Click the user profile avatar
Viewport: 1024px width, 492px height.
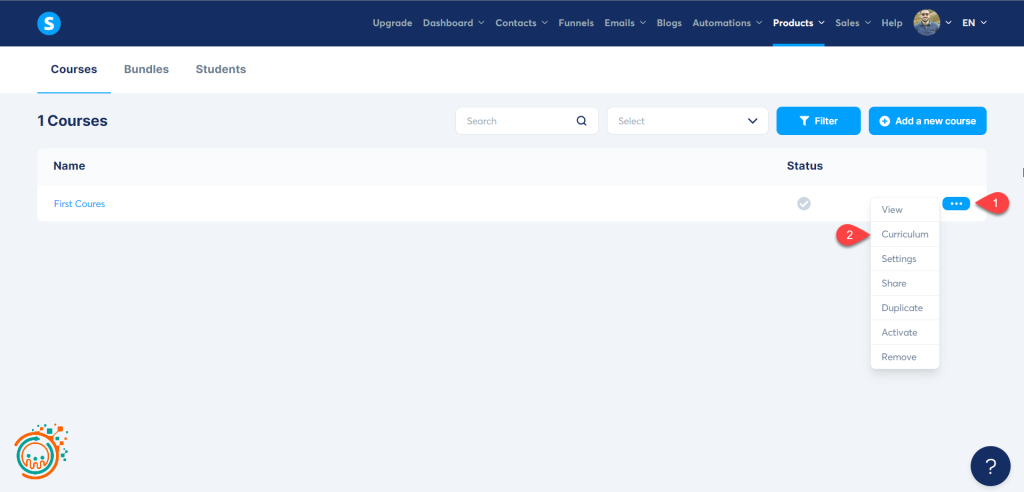927,23
